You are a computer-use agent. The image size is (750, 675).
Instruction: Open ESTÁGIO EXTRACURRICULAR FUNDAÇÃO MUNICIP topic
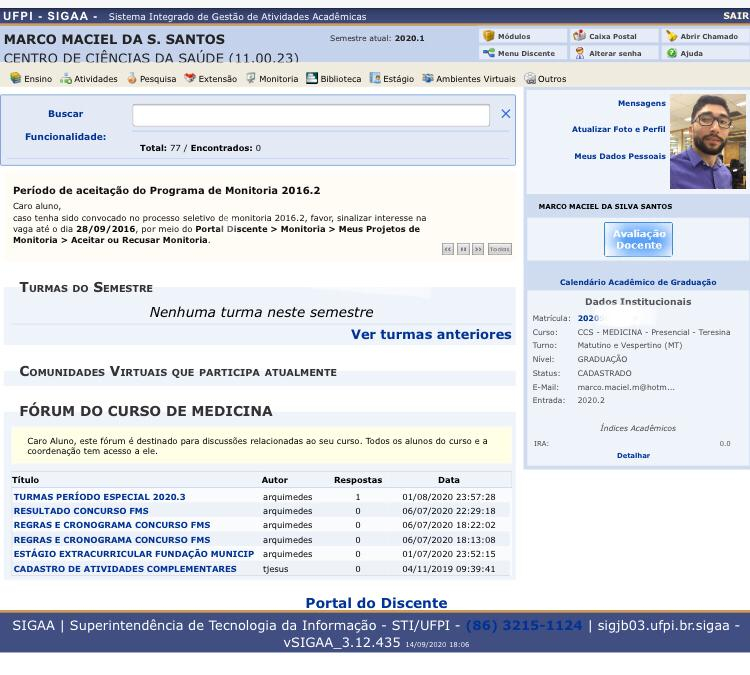point(134,553)
